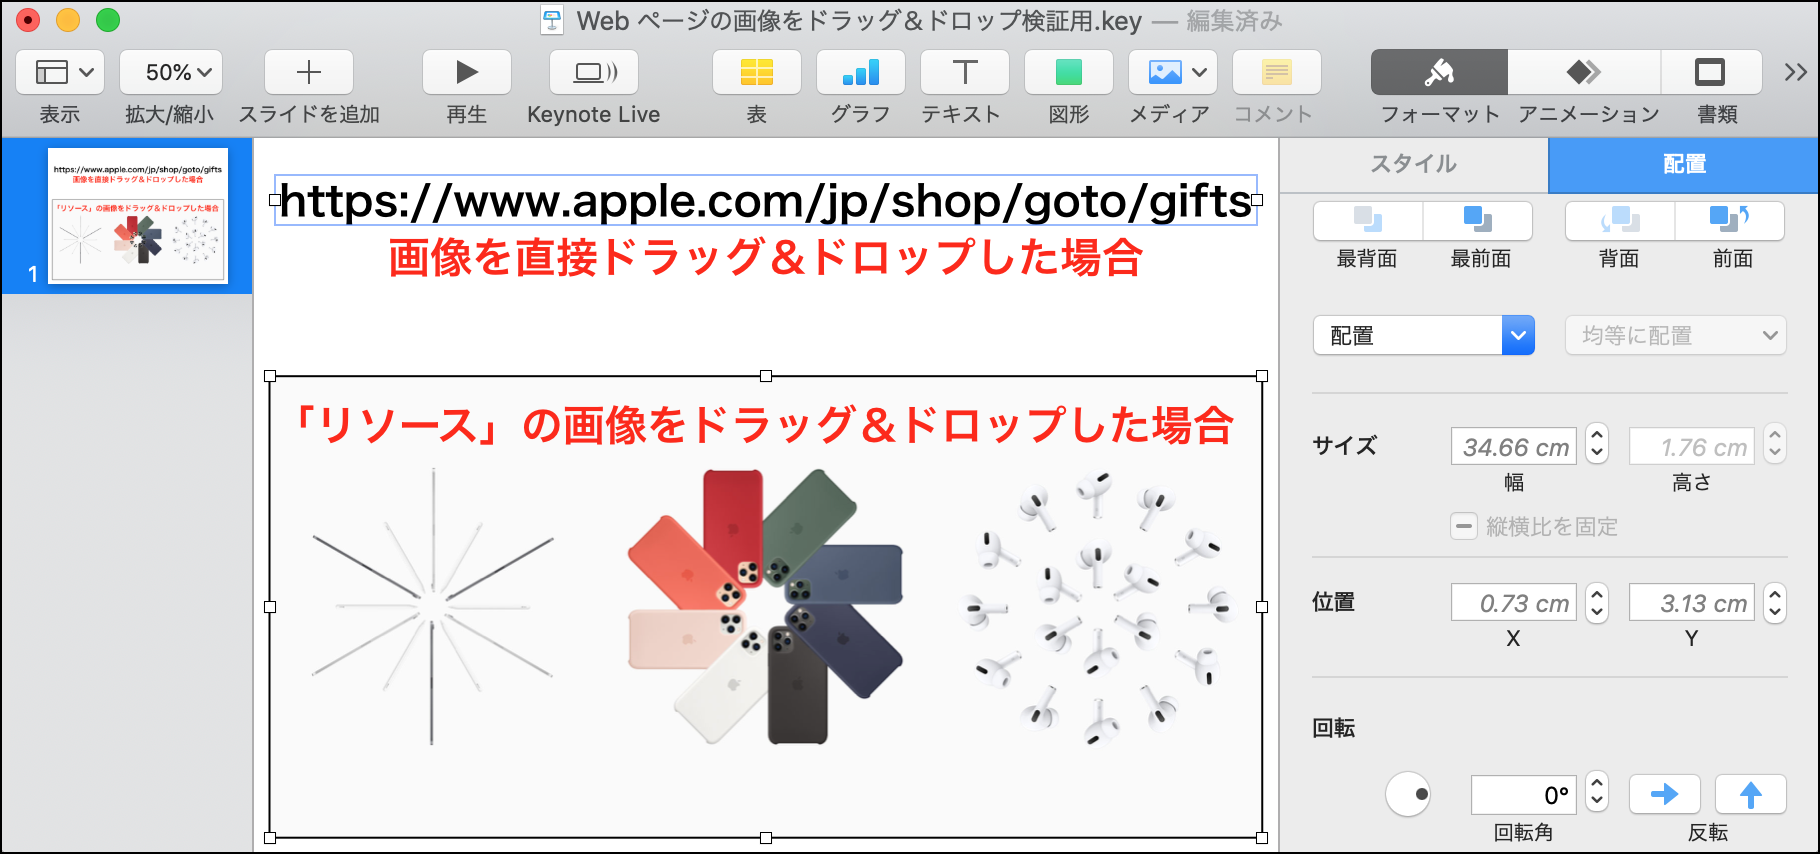Add a text box with テキスト icon
The image size is (1820, 854).
click(965, 72)
